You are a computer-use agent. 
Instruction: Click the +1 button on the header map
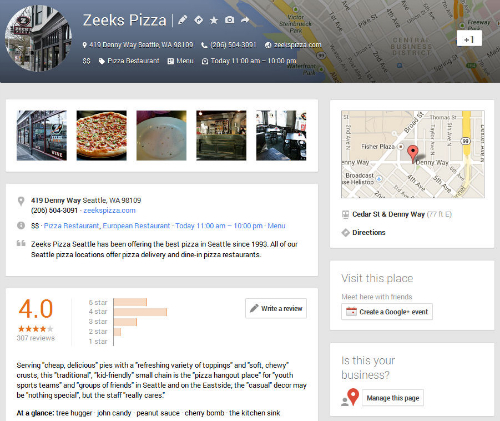(x=469, y=38)
